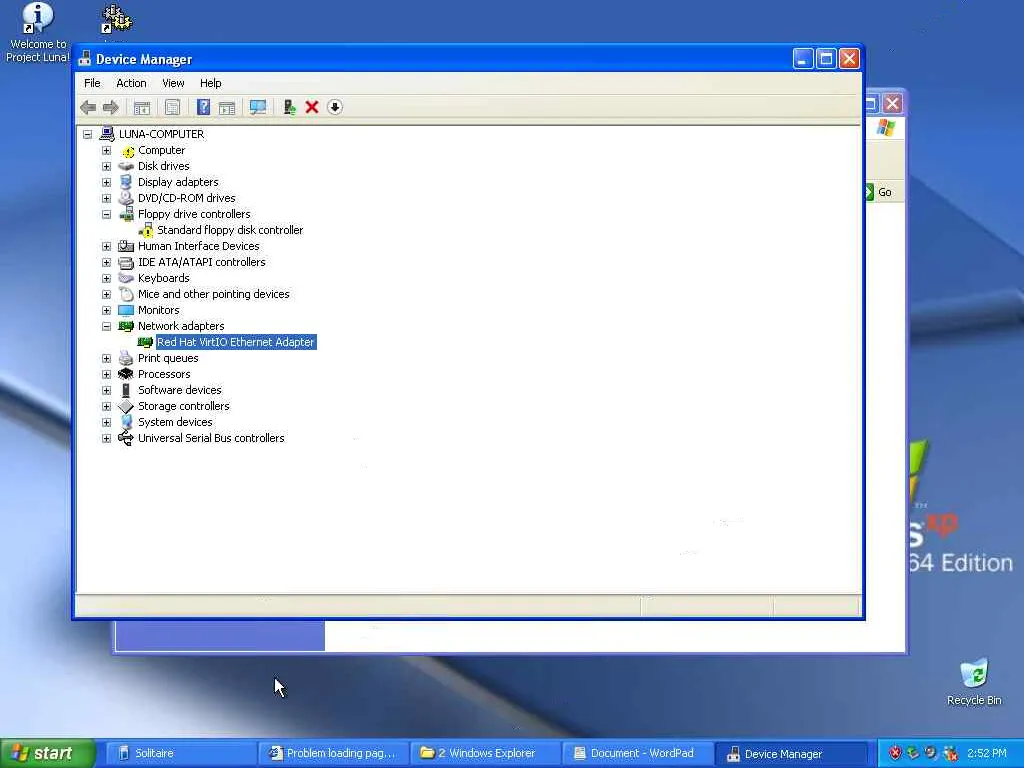
Task: Close the background window behind Device Manager
Action: pyautogui.click(x=892, y=103)
